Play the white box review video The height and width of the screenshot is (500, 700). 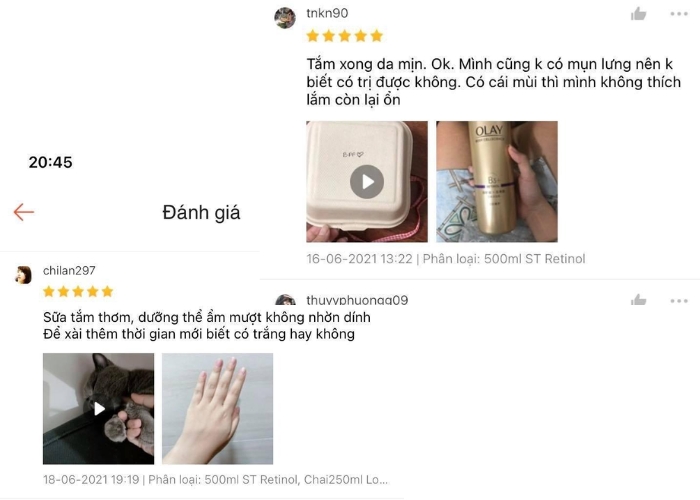pos(367,181)
